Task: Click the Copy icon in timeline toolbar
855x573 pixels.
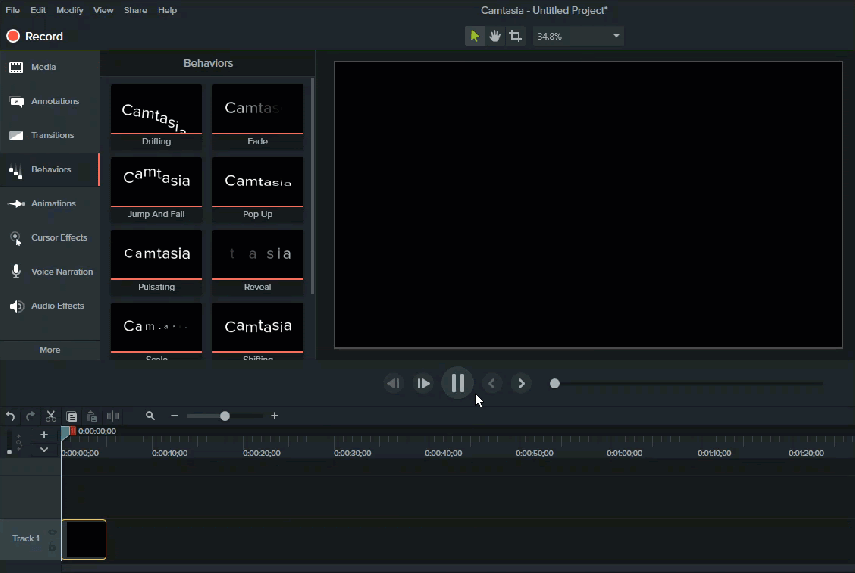Action: click(x=71, y=417)
